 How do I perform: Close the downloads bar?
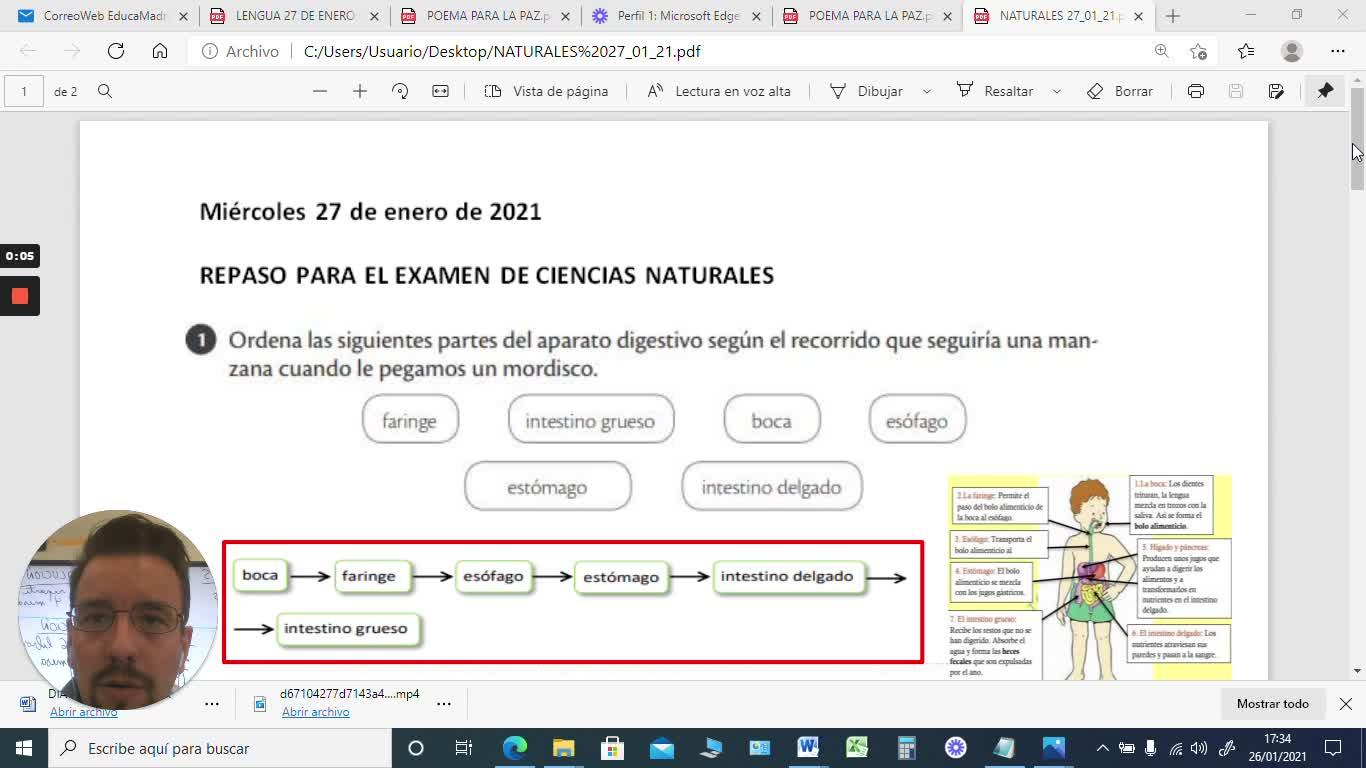[1346, 704]
